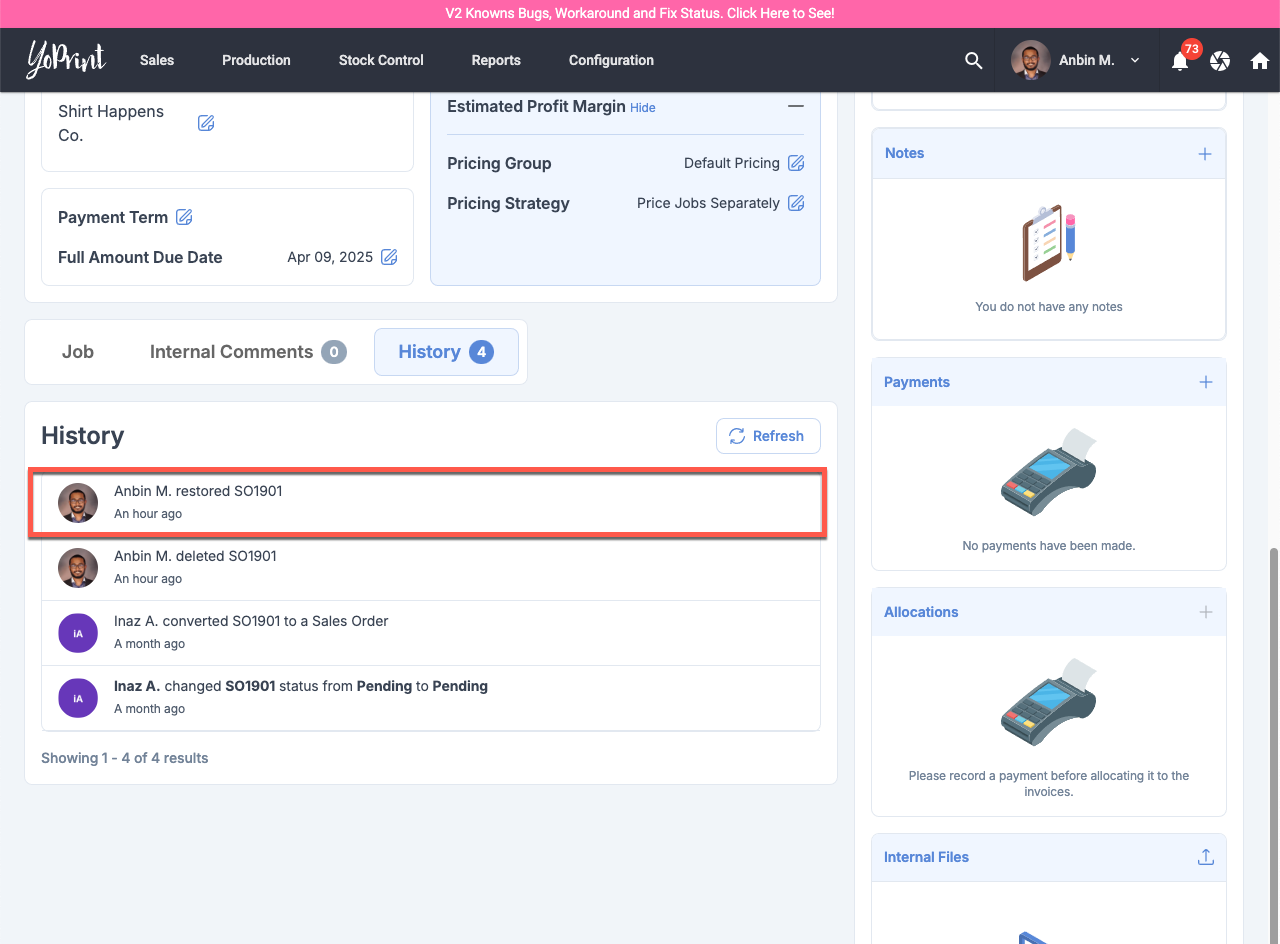1280x944 pixels.
Task: Open the Stock Control menu
Action: 381,60
